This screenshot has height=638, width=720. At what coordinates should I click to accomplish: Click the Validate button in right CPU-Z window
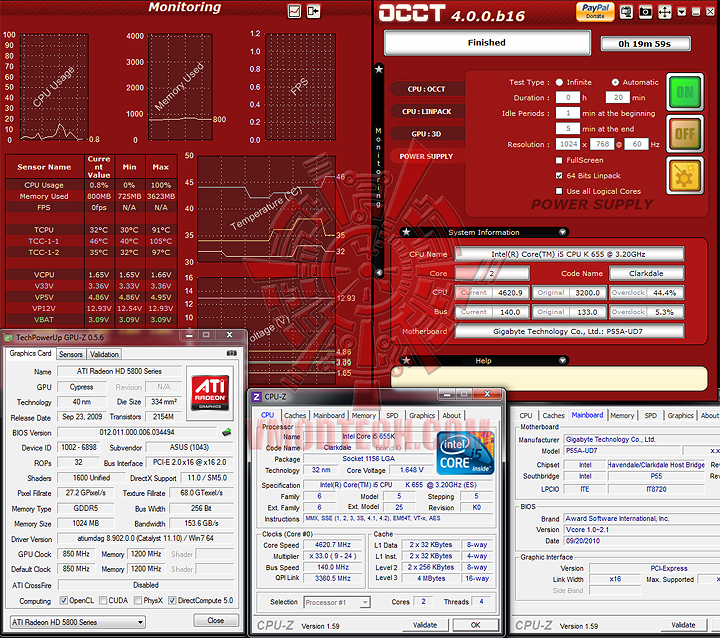click(x=683, y=625)
